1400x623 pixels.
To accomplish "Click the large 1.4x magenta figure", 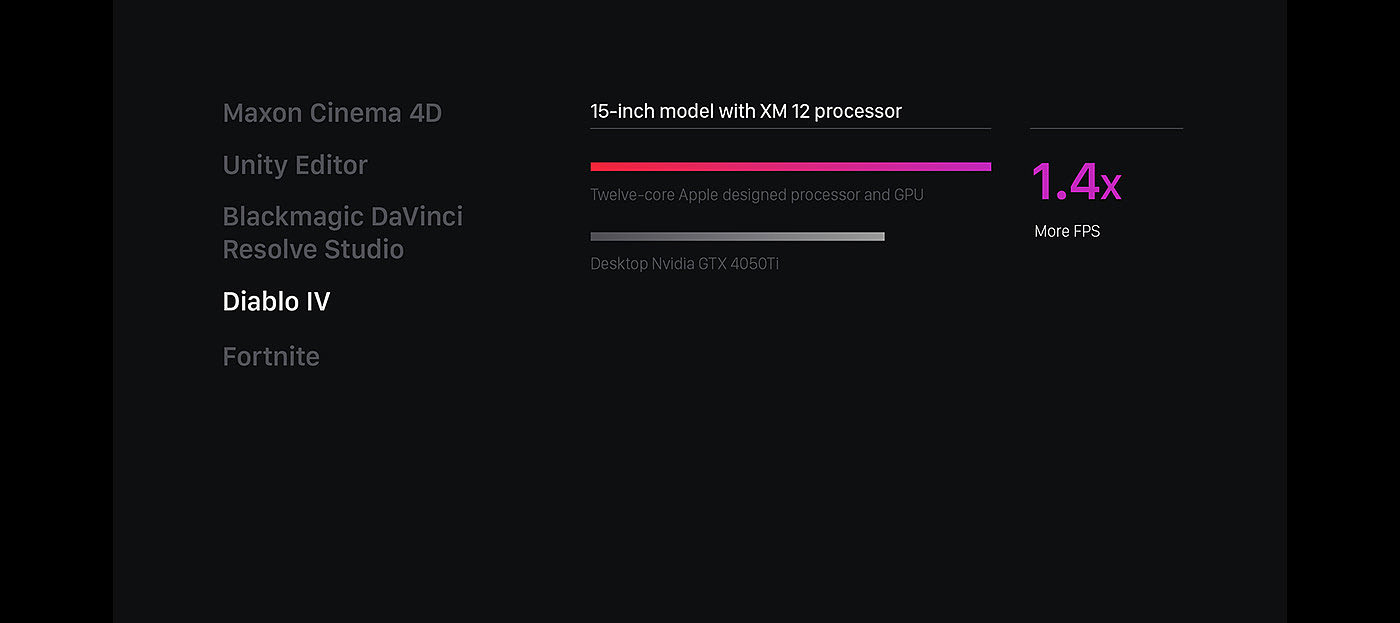I will click(x=1075, y=183).
